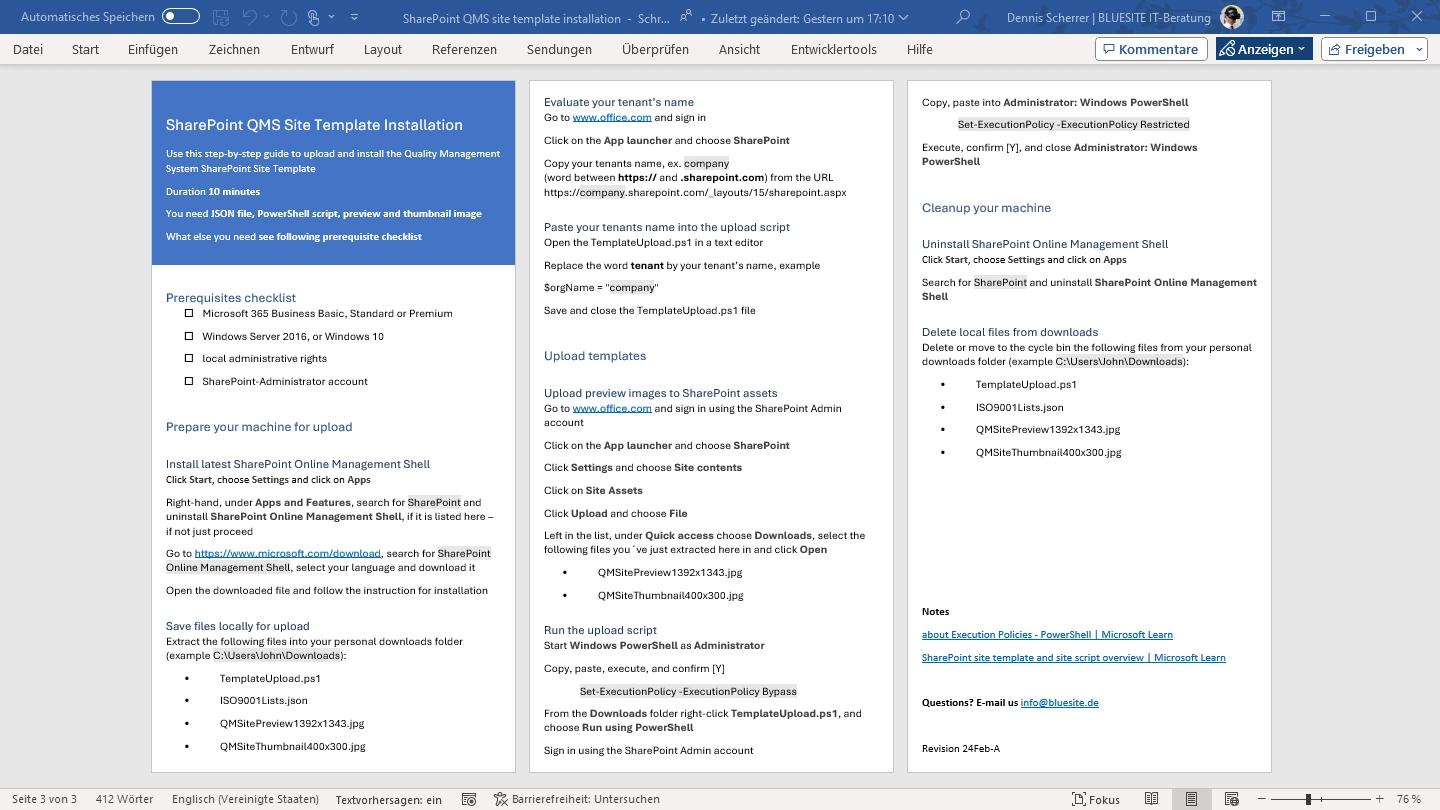Open the ribbon display options icon
This screenshot has width=1440, height=810.
point(1277,17)
